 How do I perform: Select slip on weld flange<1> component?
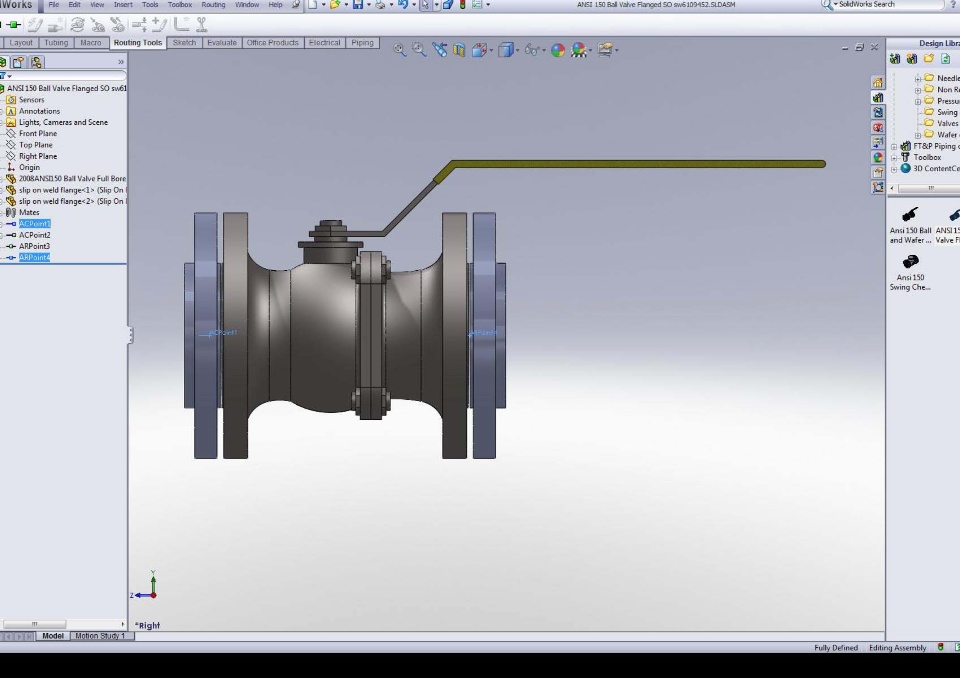click(x=72, y=190)
